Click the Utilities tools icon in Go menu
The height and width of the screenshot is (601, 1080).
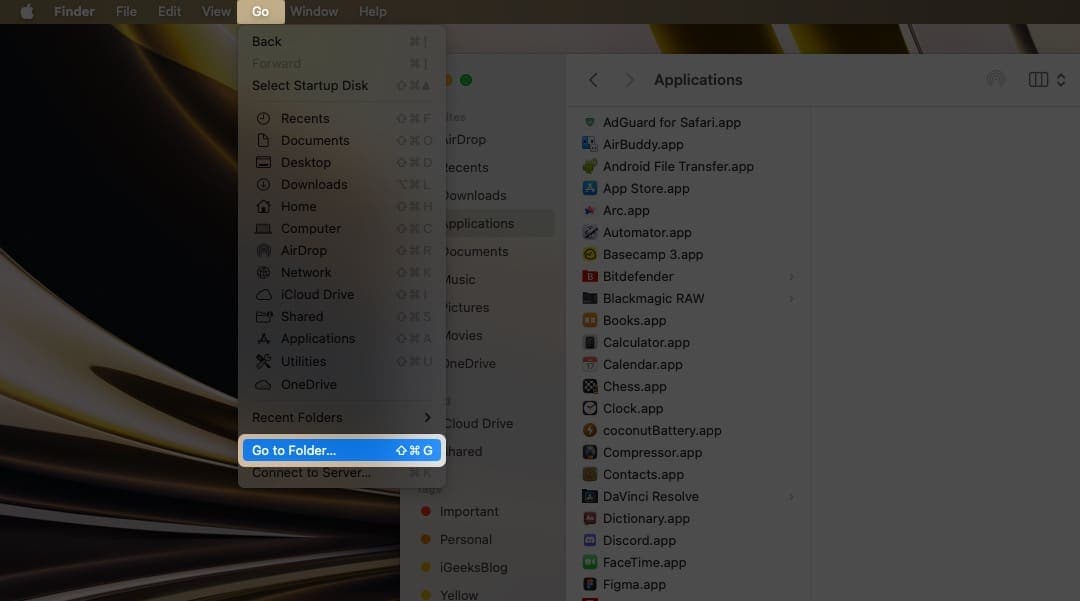pos(263,361)
